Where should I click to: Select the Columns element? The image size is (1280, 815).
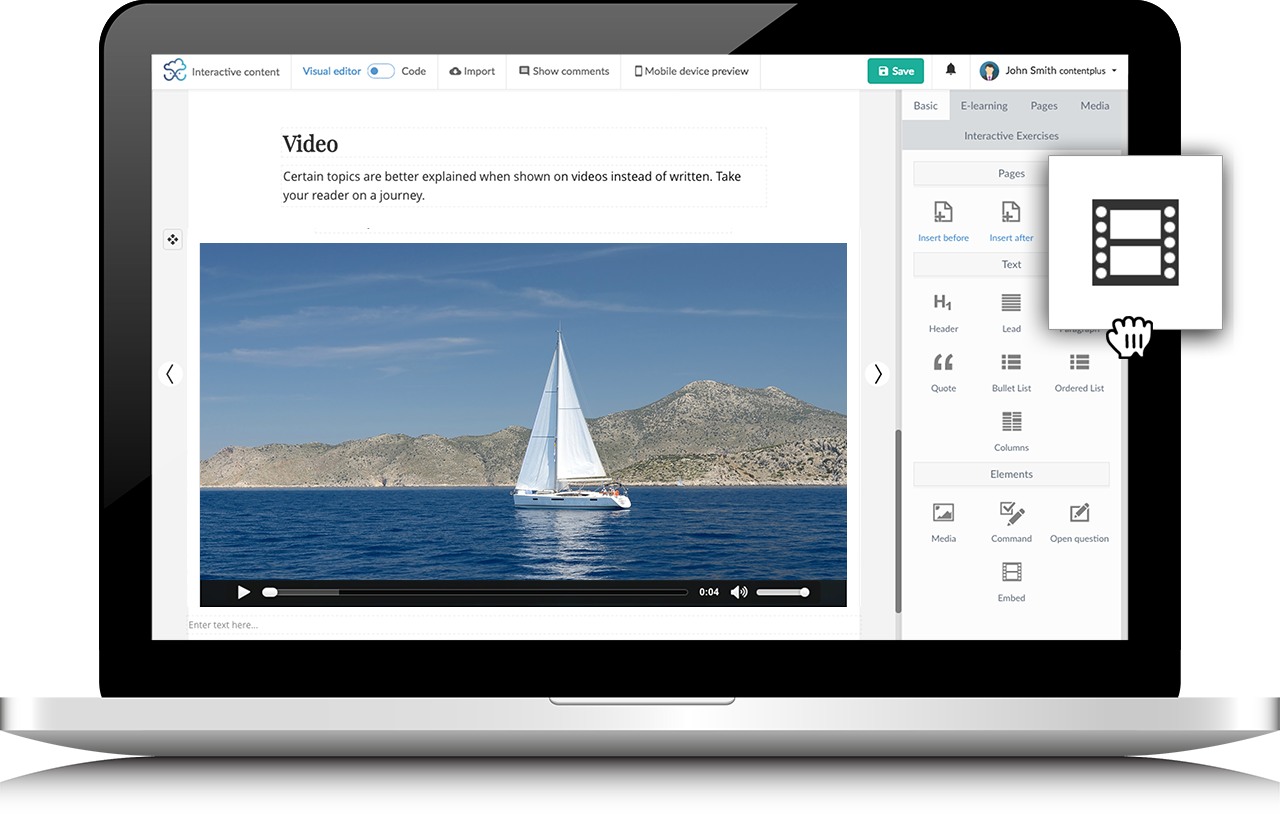click(1011, 430)
